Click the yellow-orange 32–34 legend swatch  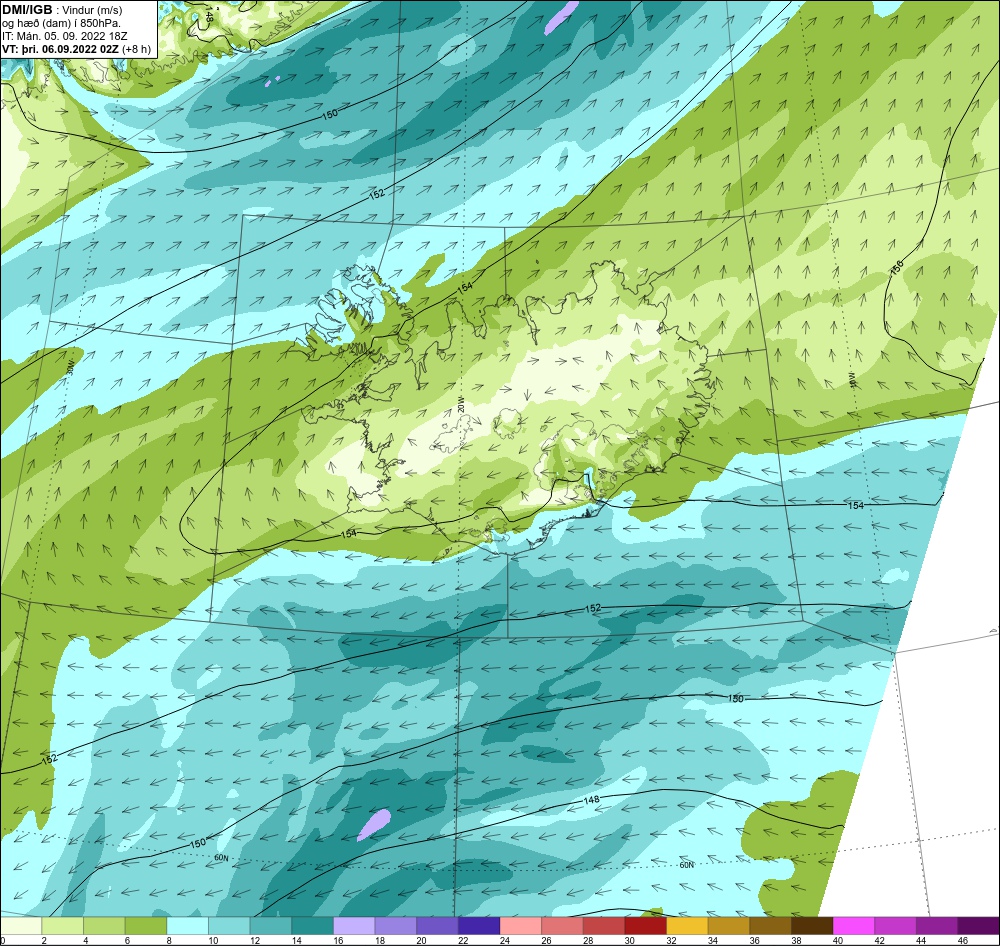tap(688, 926)
